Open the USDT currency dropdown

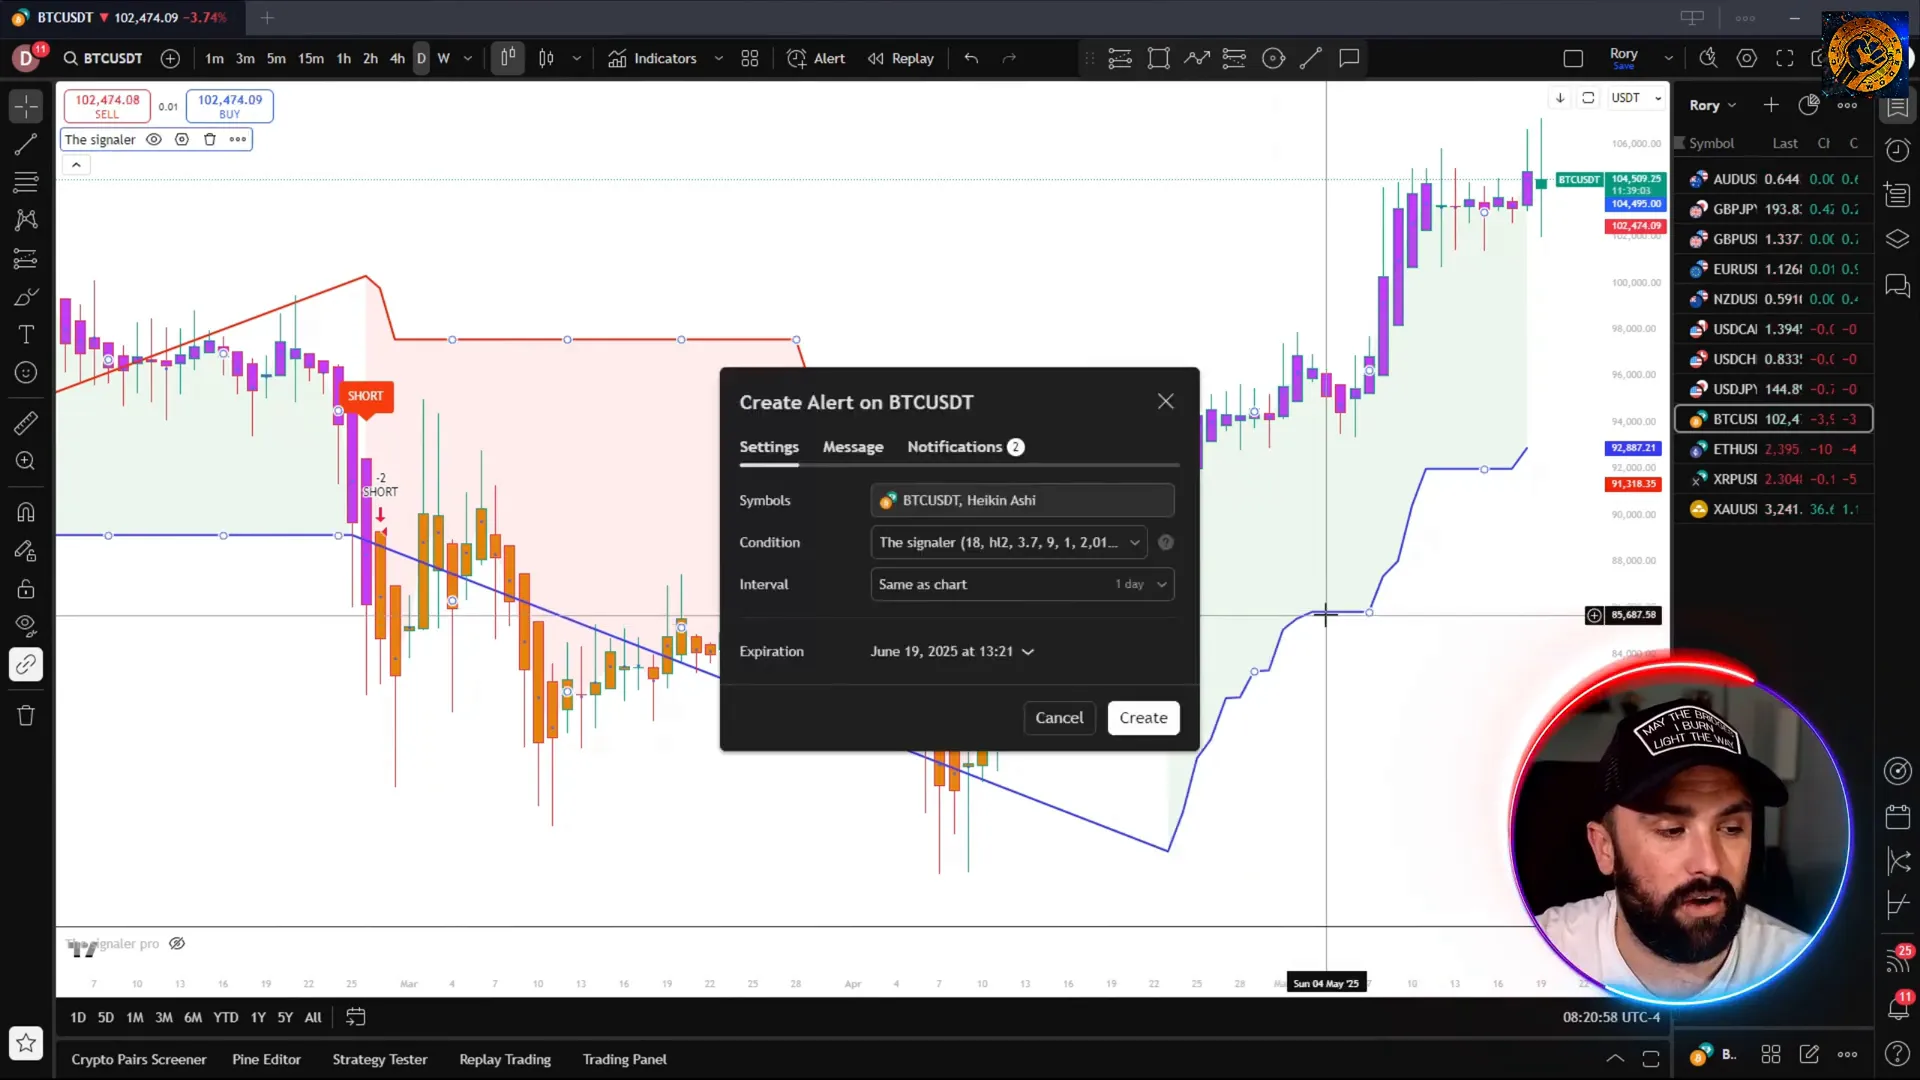point(1637,98)
